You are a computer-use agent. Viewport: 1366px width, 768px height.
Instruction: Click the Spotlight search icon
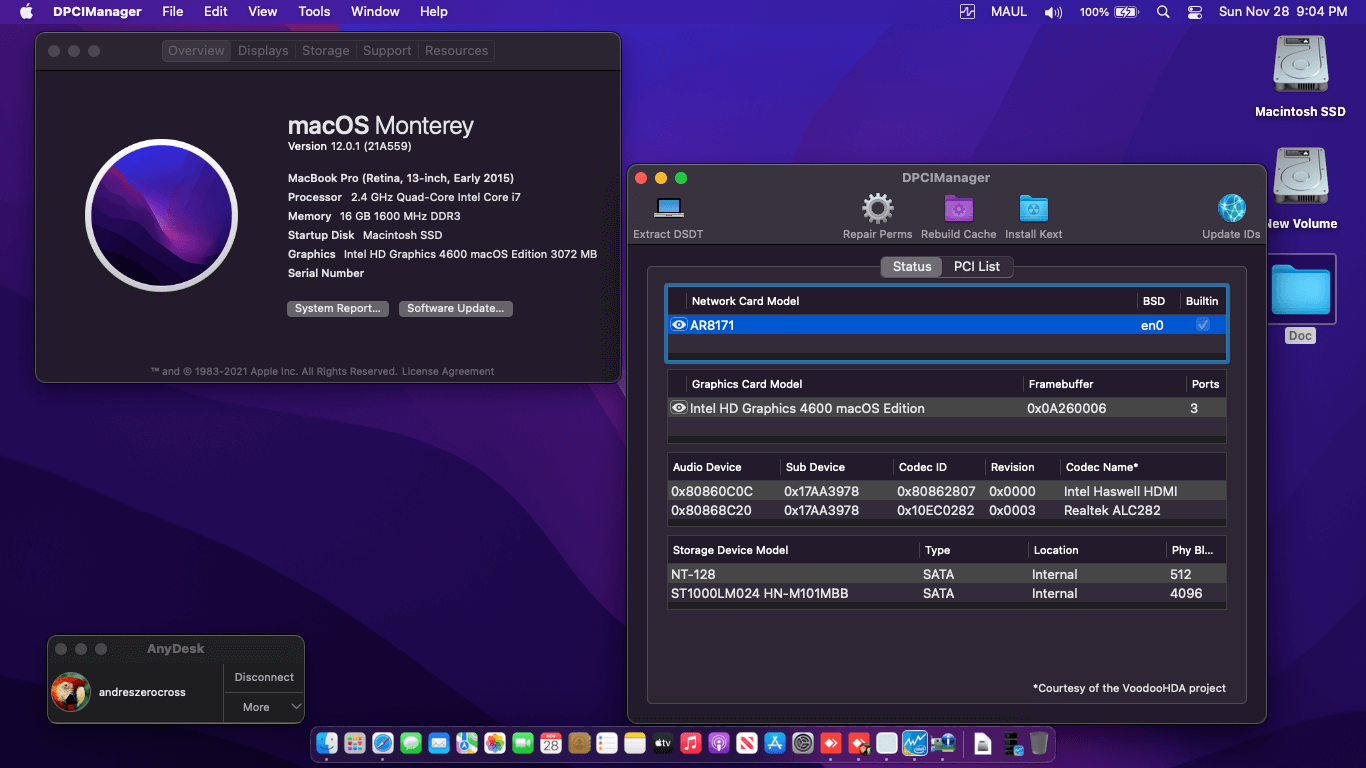coord(1163,12)
